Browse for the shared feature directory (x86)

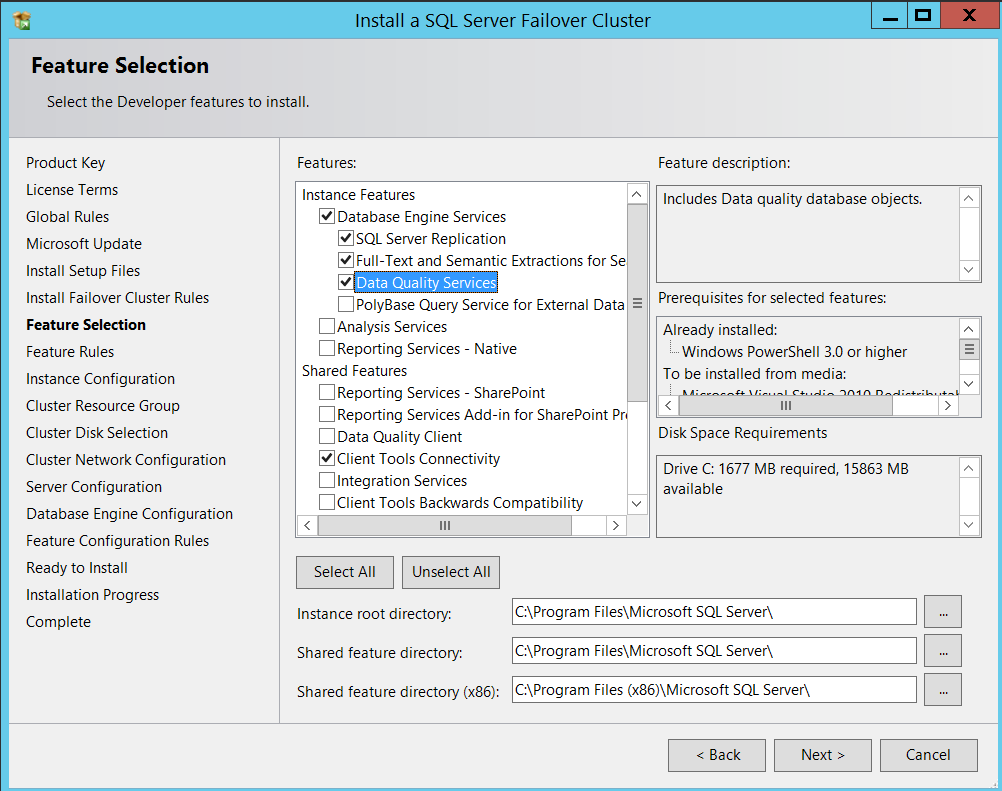[942, 689]
